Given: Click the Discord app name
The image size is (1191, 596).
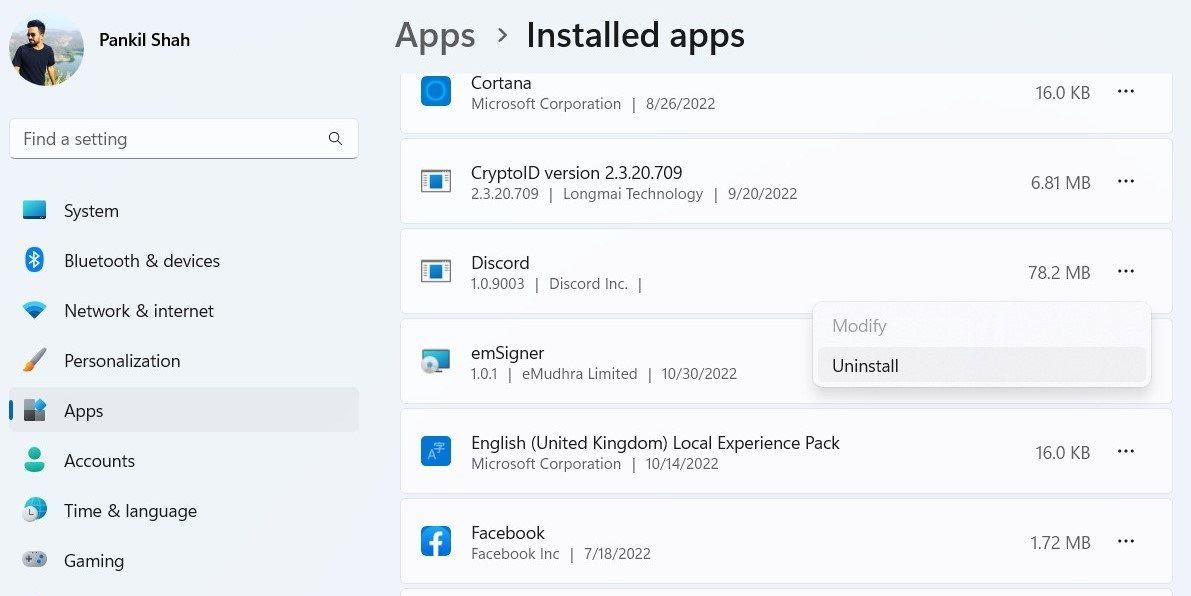Looking at the screenshot, I should click(500, 263).
